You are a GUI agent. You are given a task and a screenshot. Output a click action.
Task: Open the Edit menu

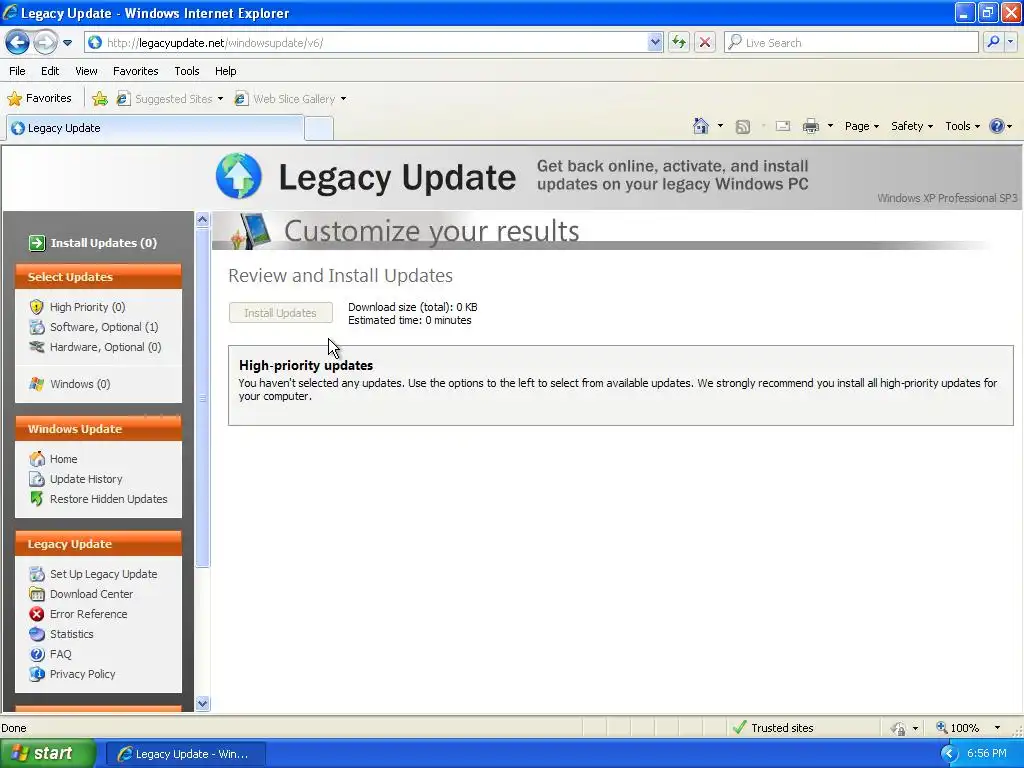click(x=50, y=71)
